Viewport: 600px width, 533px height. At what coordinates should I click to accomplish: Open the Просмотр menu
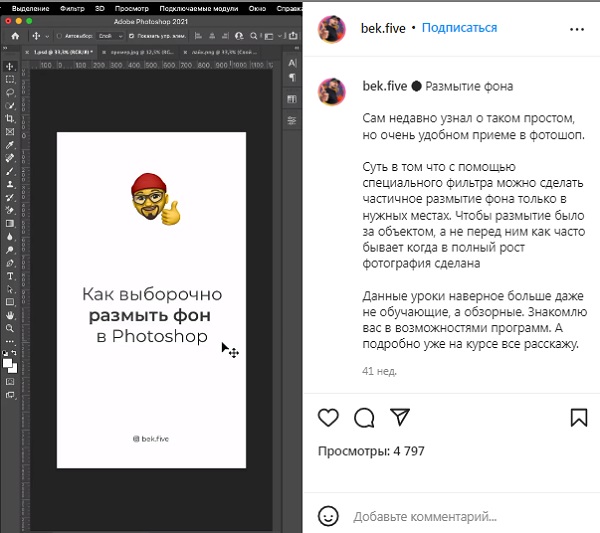coord(132,8)
